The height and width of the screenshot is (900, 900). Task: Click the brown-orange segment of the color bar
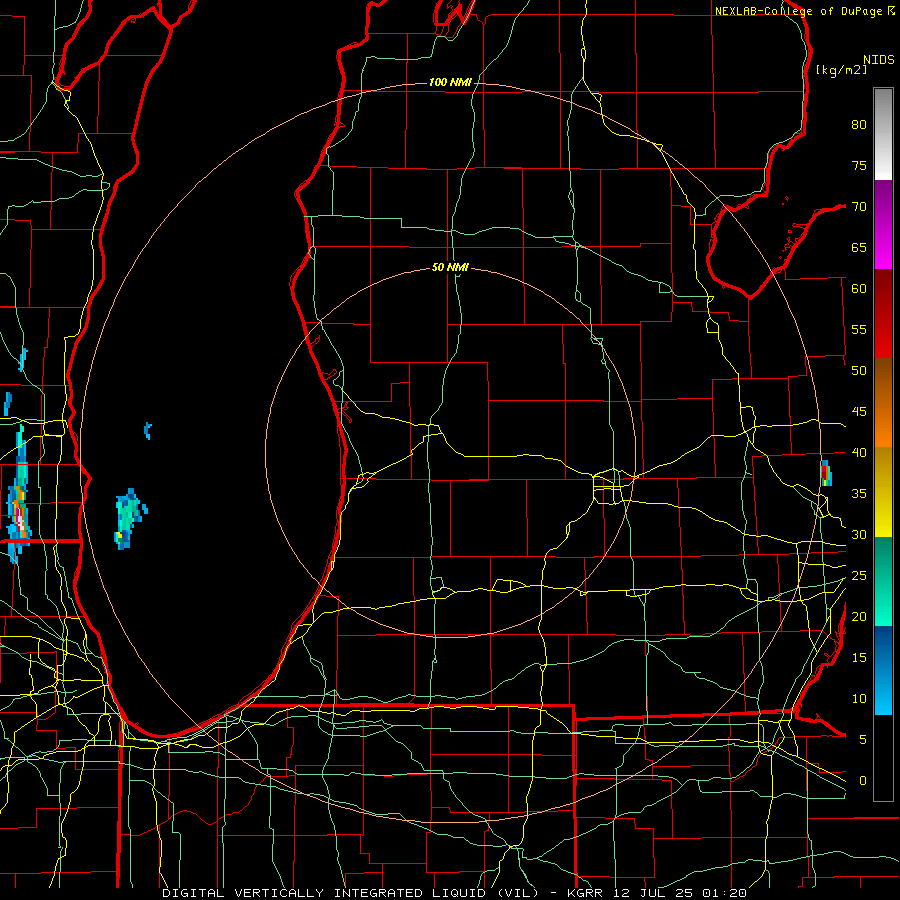[x=883, y=403]
